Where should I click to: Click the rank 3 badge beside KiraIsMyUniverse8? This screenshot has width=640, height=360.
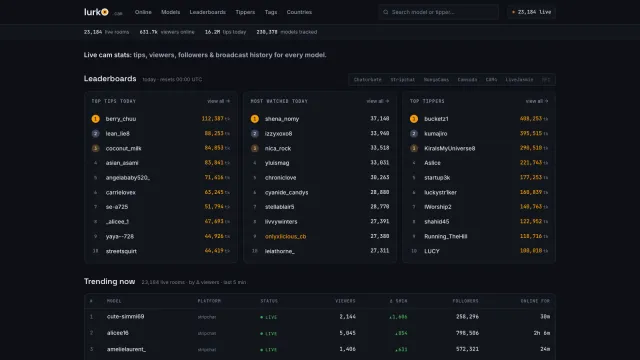point(414,148)
